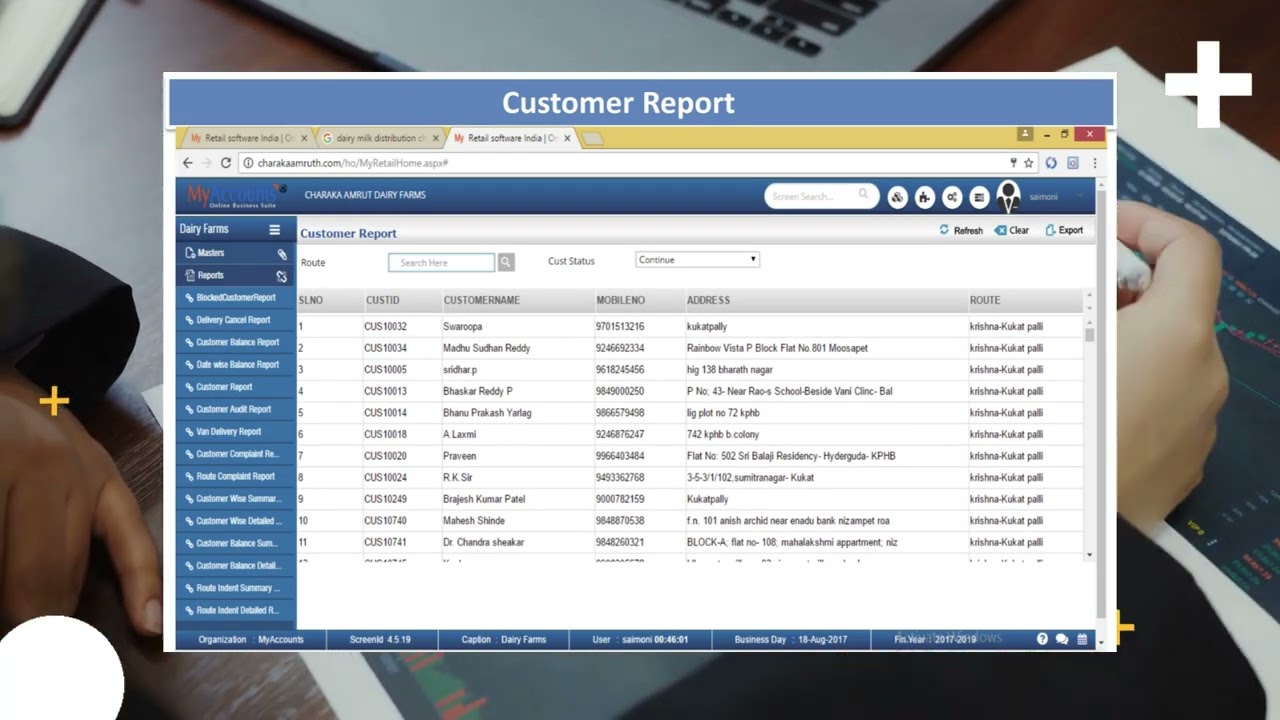The width and height of the screenshot is (1280, 720).
Task: Click the CUSTID column header
Action: pyautogui.click(x=382, y=300)
